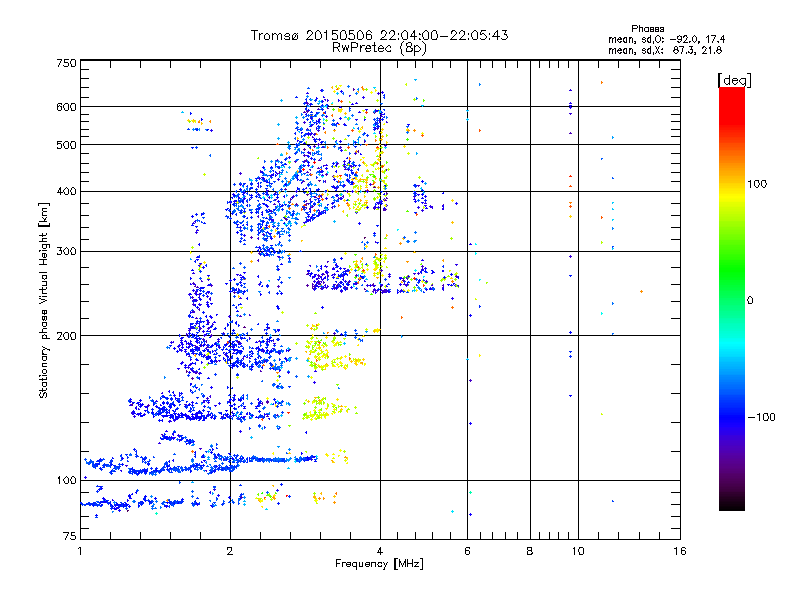800x600 pixels.
Task: Click the 'Stationary phase Virtual Height [km]' axis label
Action: (44, 301)
